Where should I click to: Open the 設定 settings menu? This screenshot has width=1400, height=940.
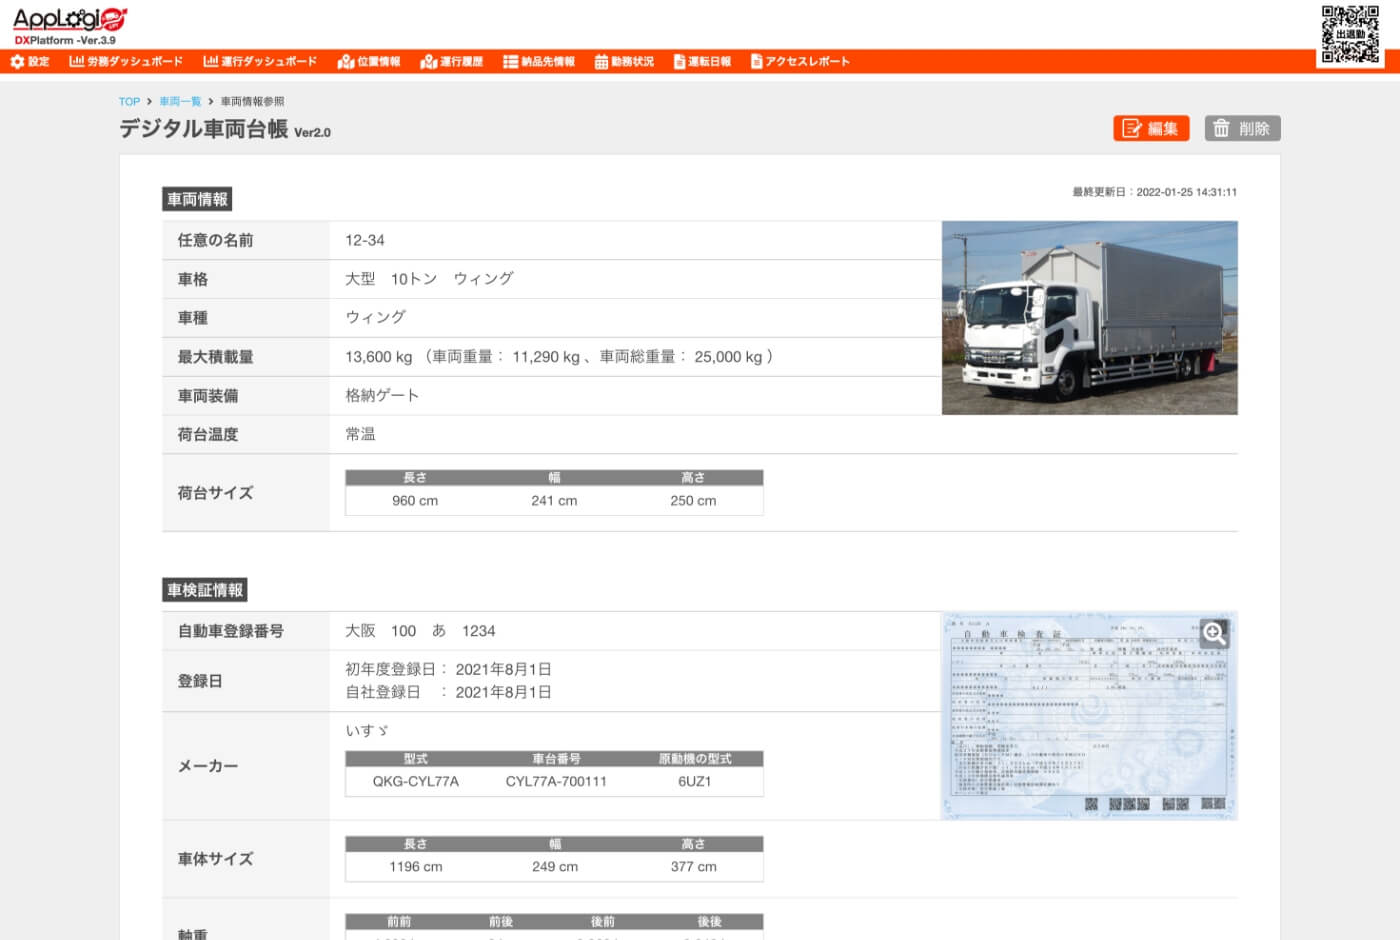(30, 62)
